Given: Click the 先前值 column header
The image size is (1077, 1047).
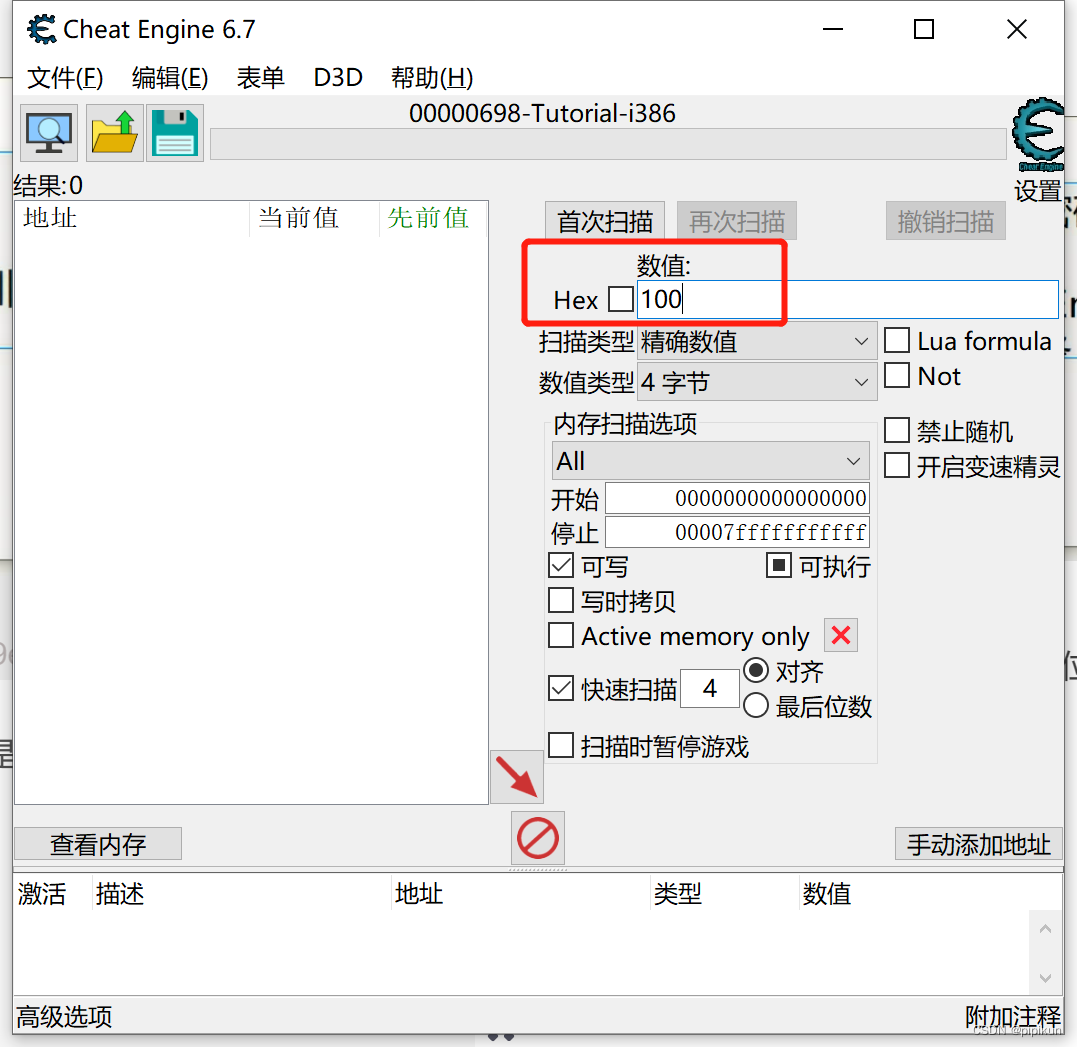Looking at the screenshot, I should [433, 218].
